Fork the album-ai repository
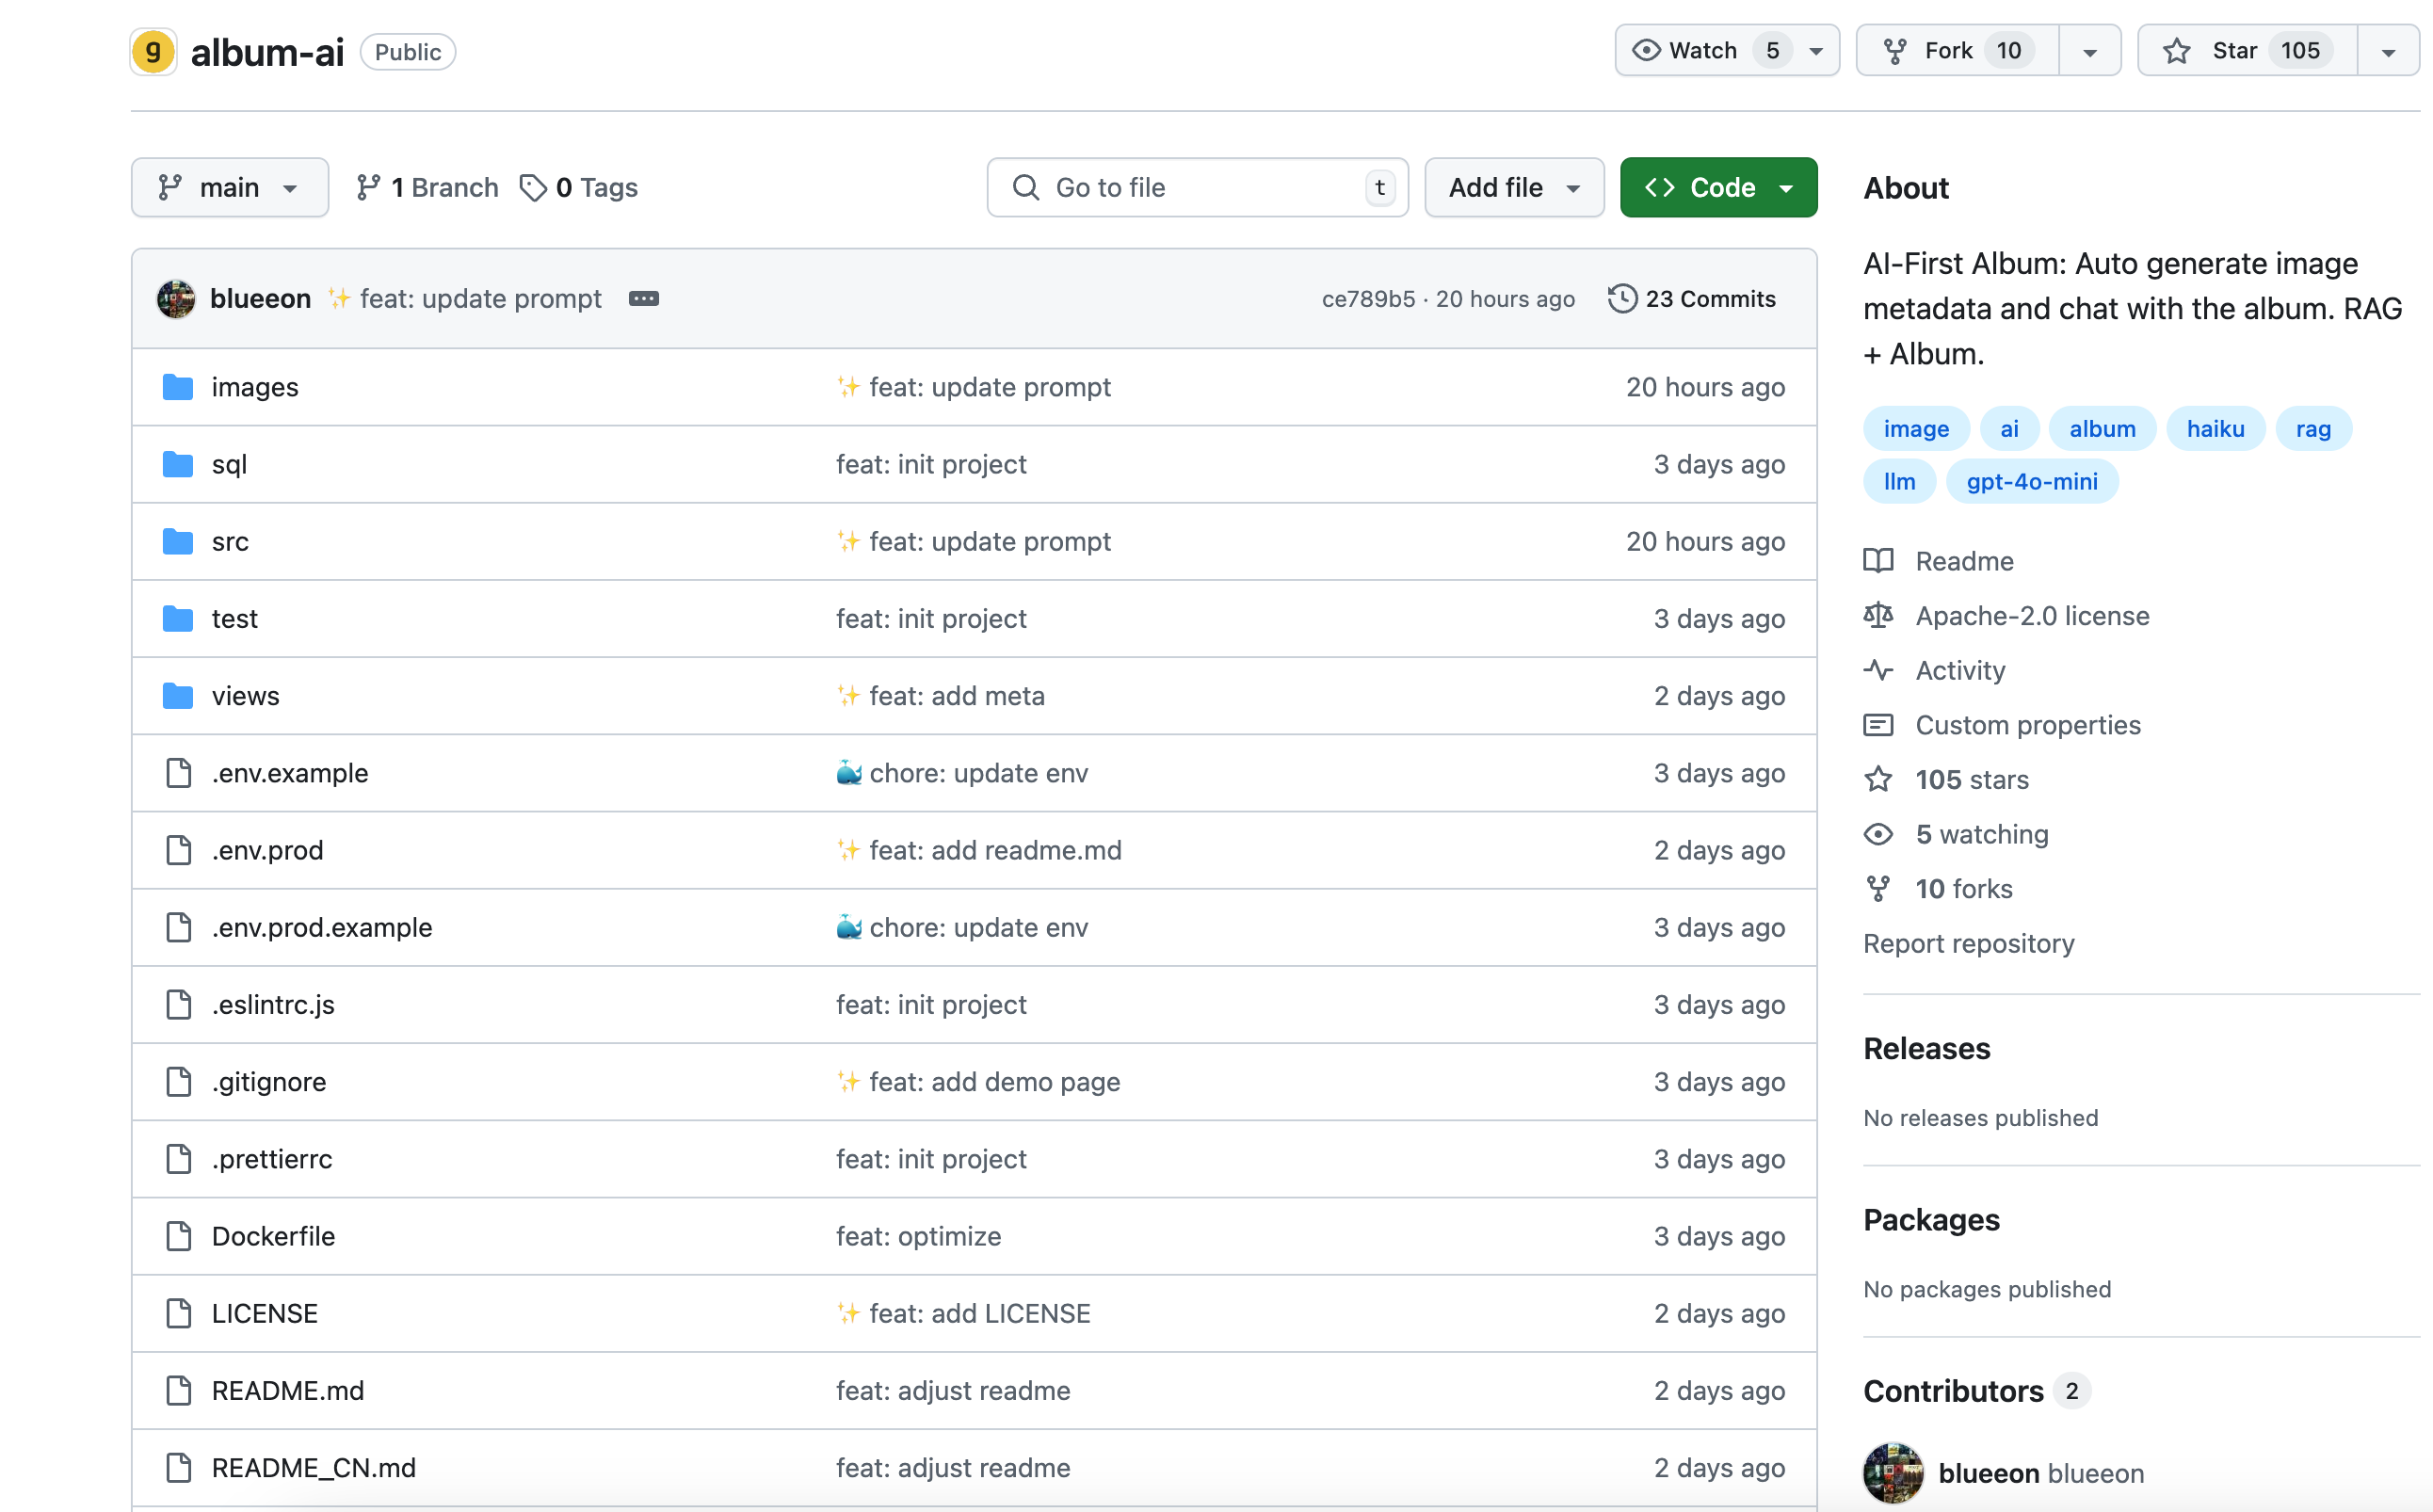The width and height of the screenshot is (2433, 1512). point(1957,50)
